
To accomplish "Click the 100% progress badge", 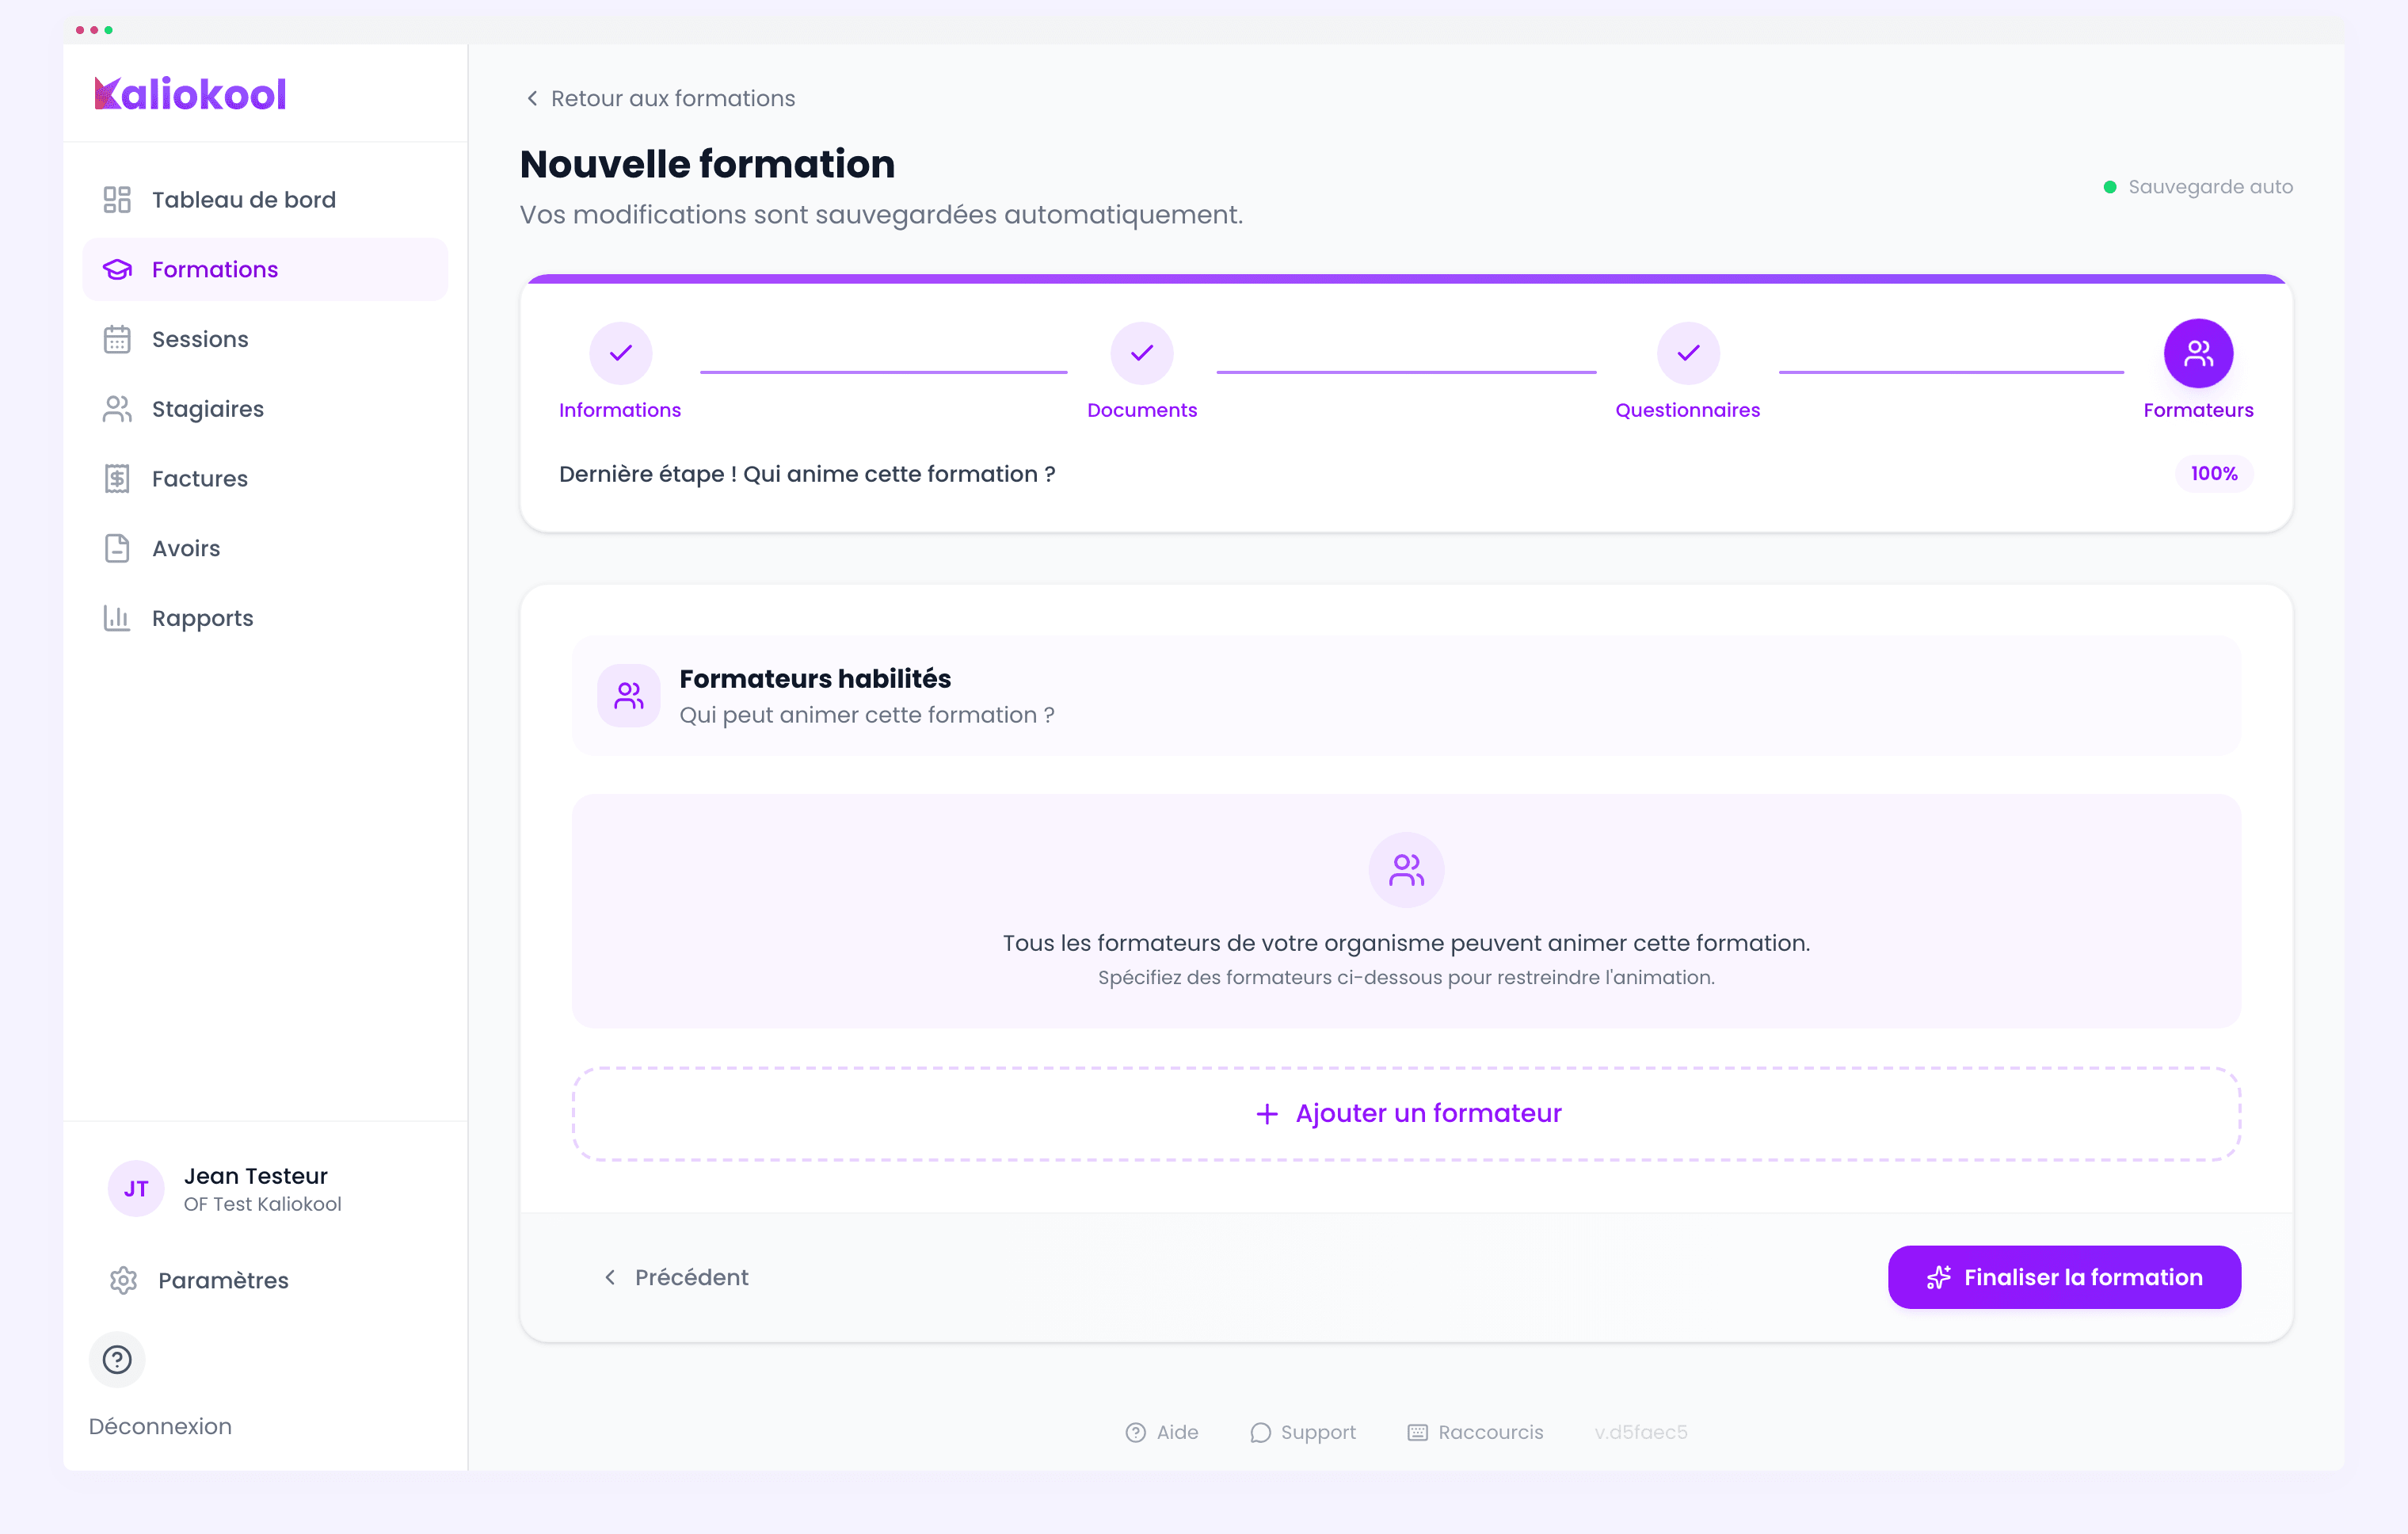I will [x=2213, y=474].
